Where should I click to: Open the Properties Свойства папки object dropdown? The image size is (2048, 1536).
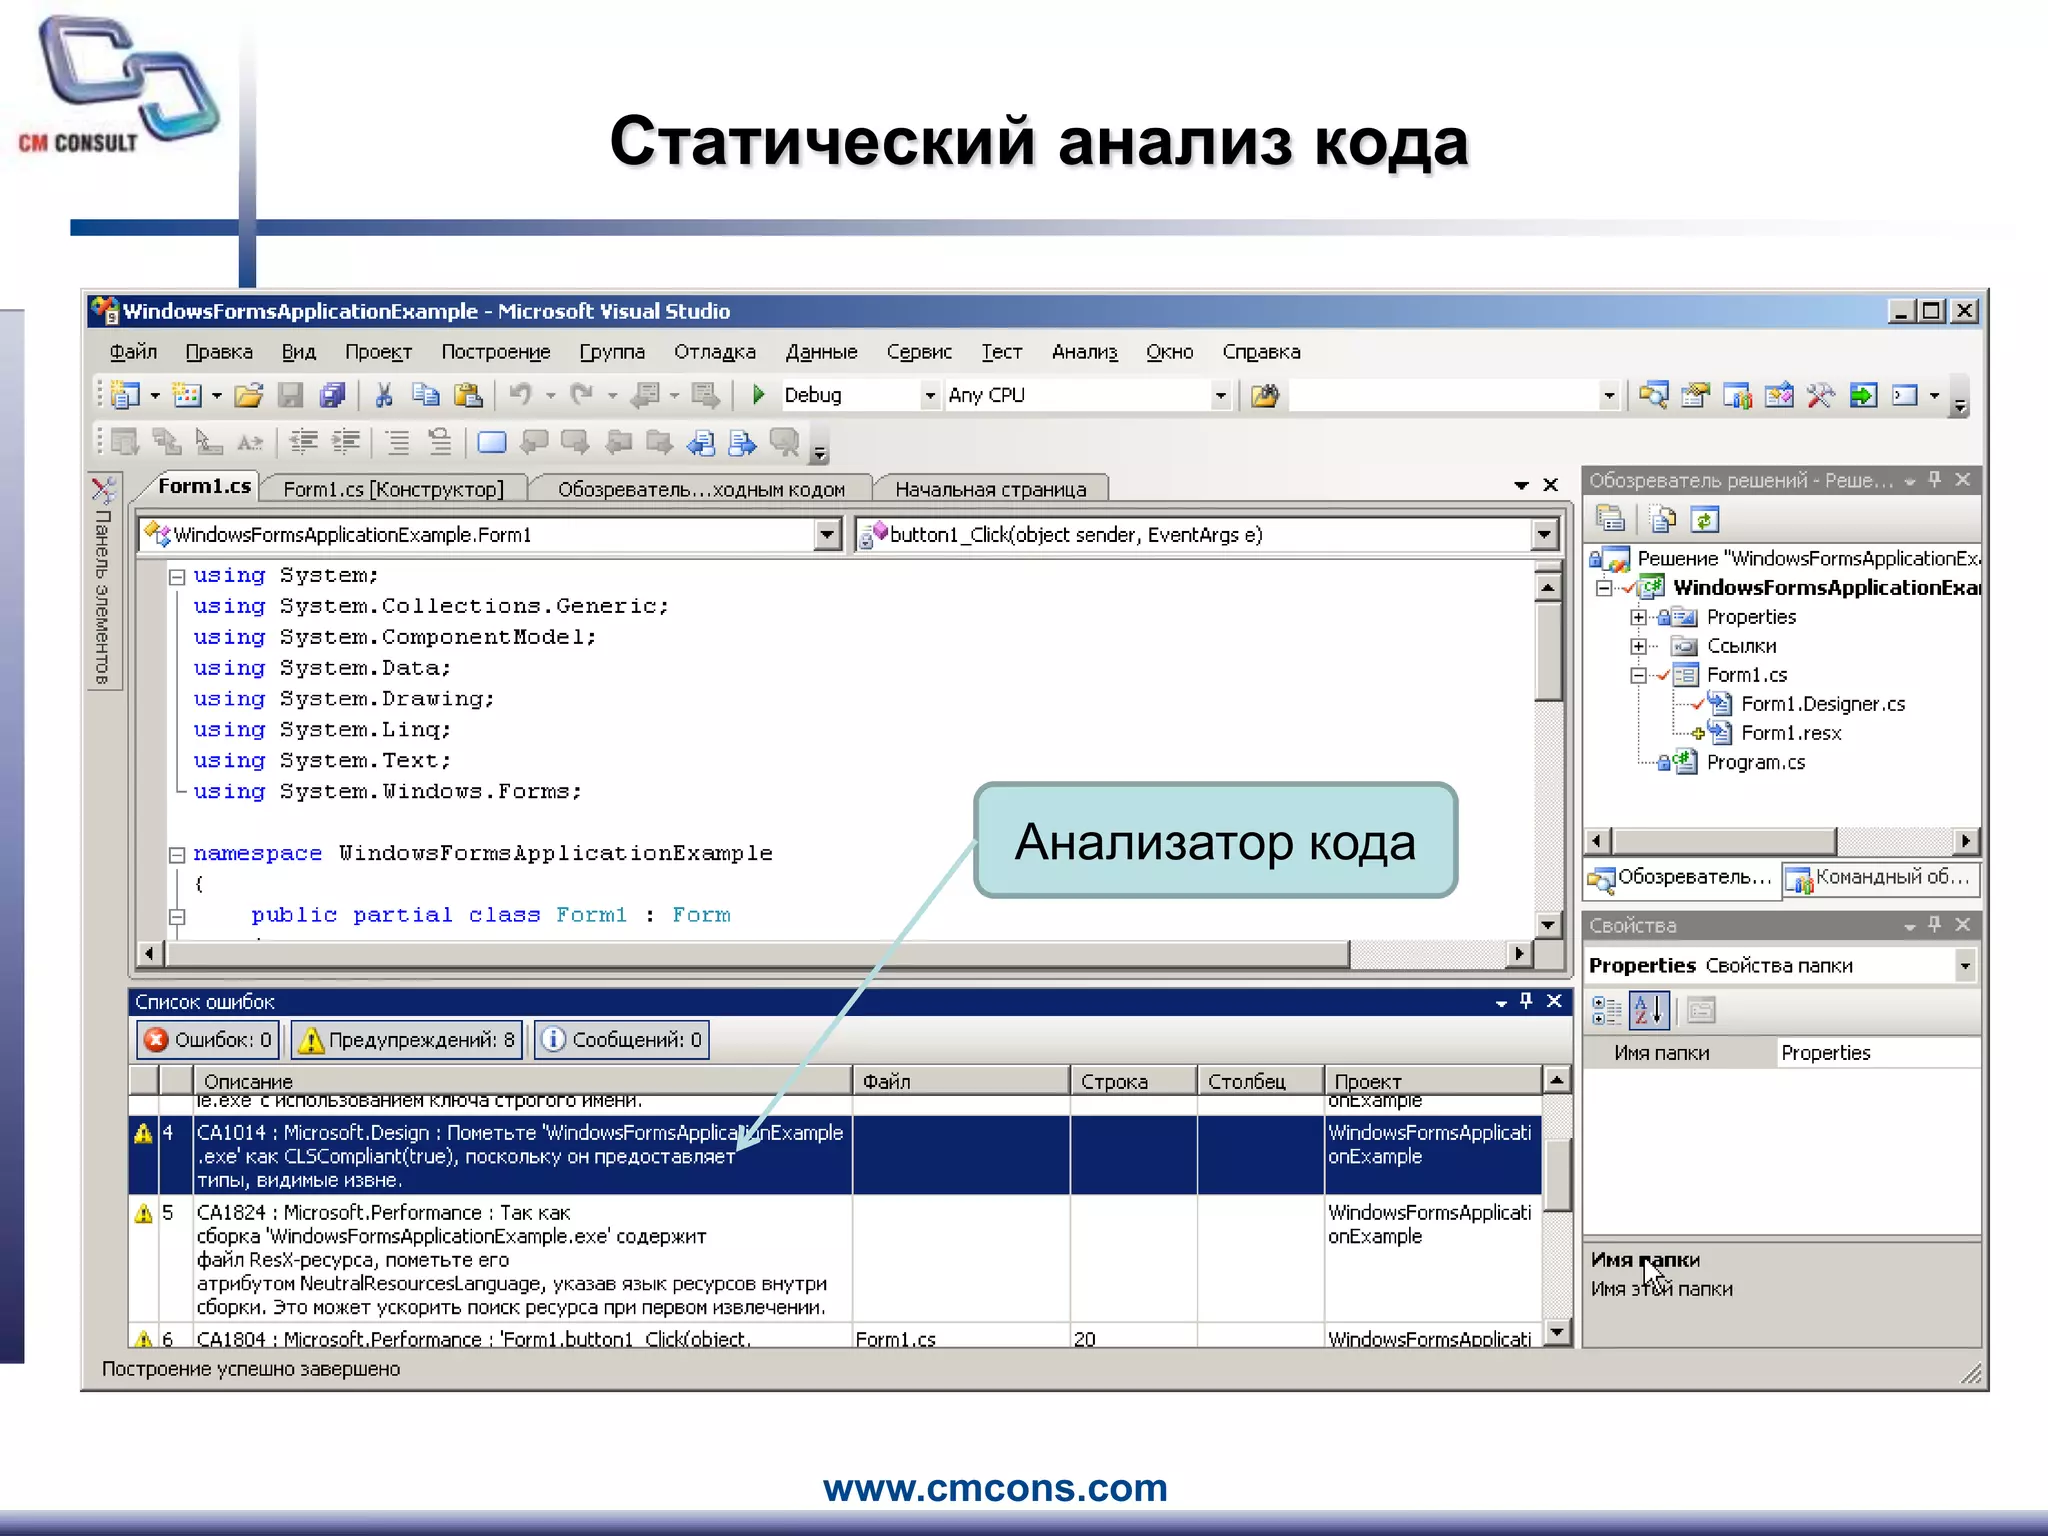tap(1965, 966)
